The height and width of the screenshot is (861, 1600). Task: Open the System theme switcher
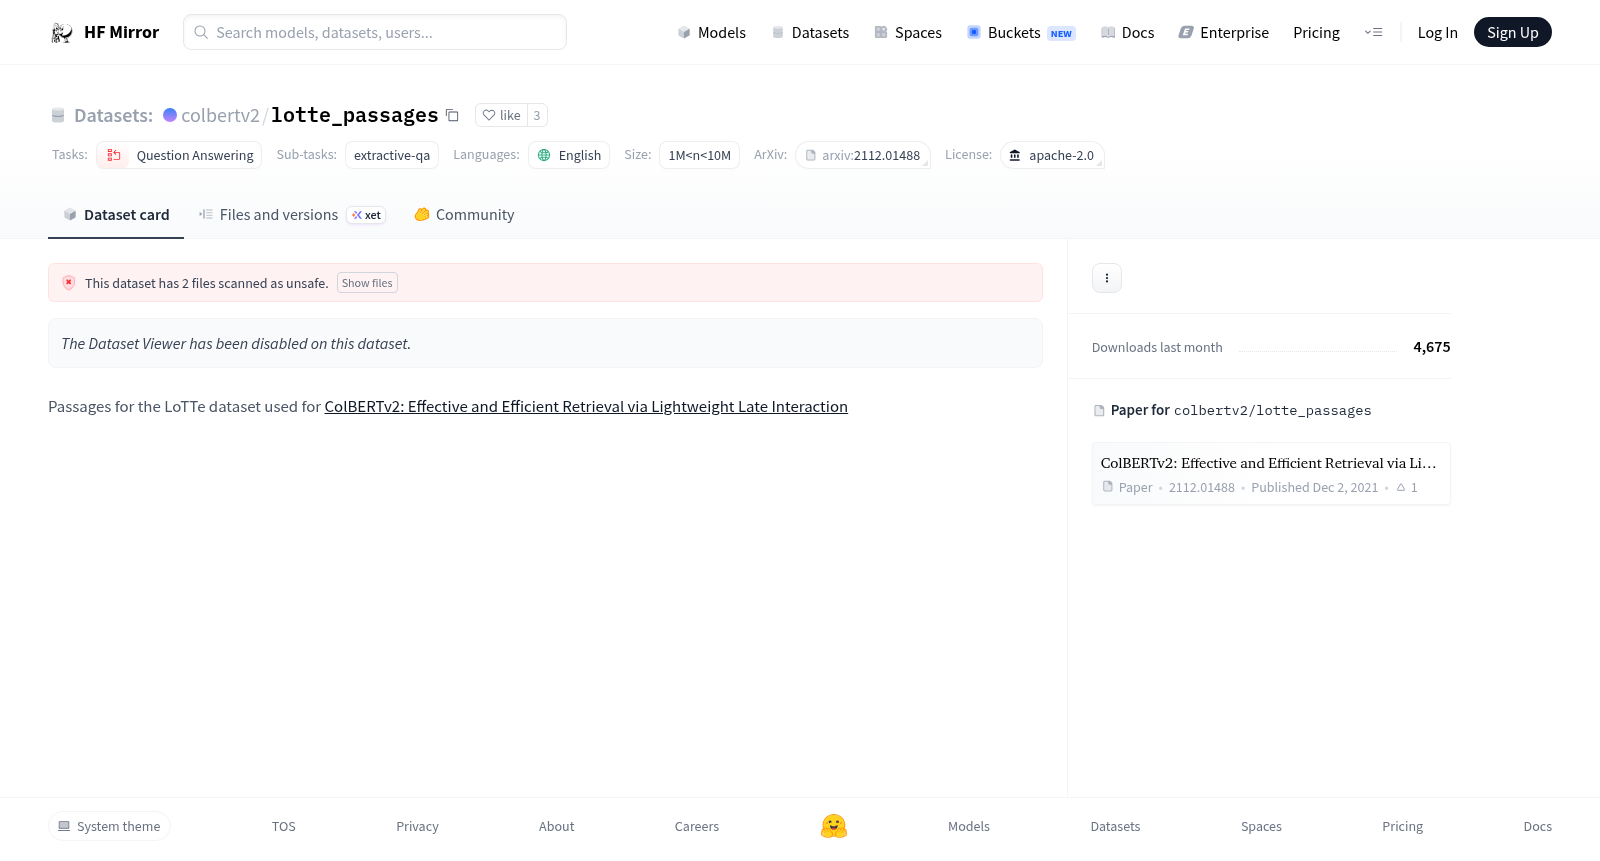[x=109, y=827]
